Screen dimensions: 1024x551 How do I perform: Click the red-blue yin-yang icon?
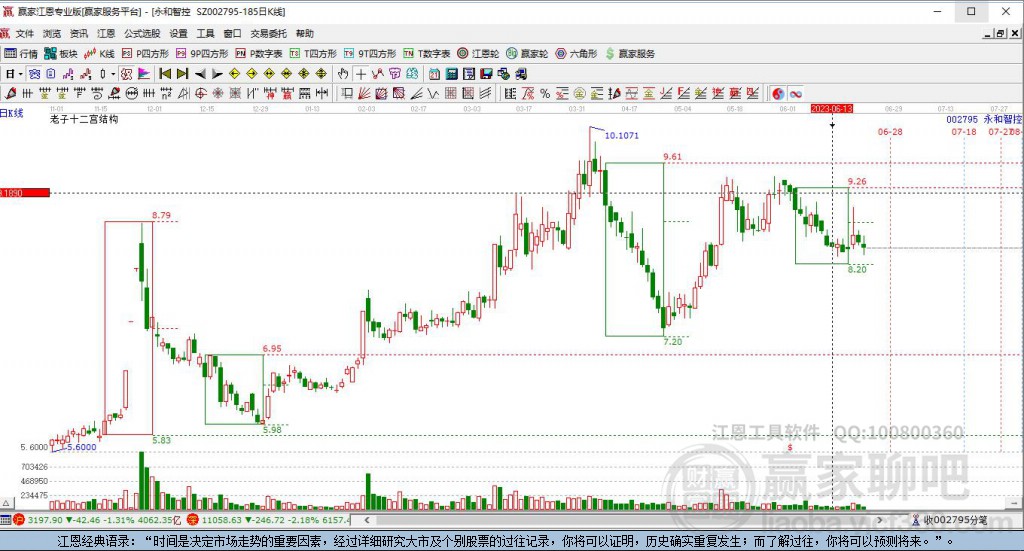(x=778, y=93)
